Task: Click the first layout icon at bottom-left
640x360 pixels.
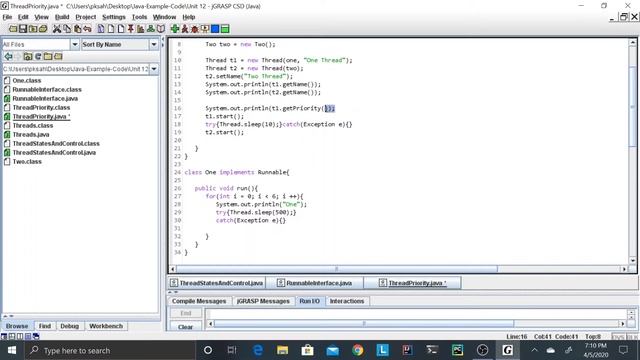Action: [x=4, y=336]
